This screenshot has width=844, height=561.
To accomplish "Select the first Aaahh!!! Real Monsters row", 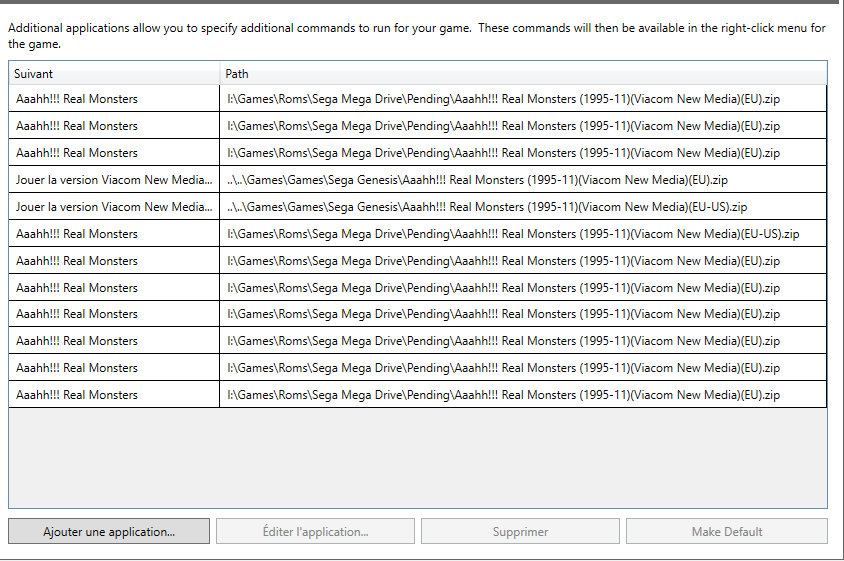I will 418,99.
